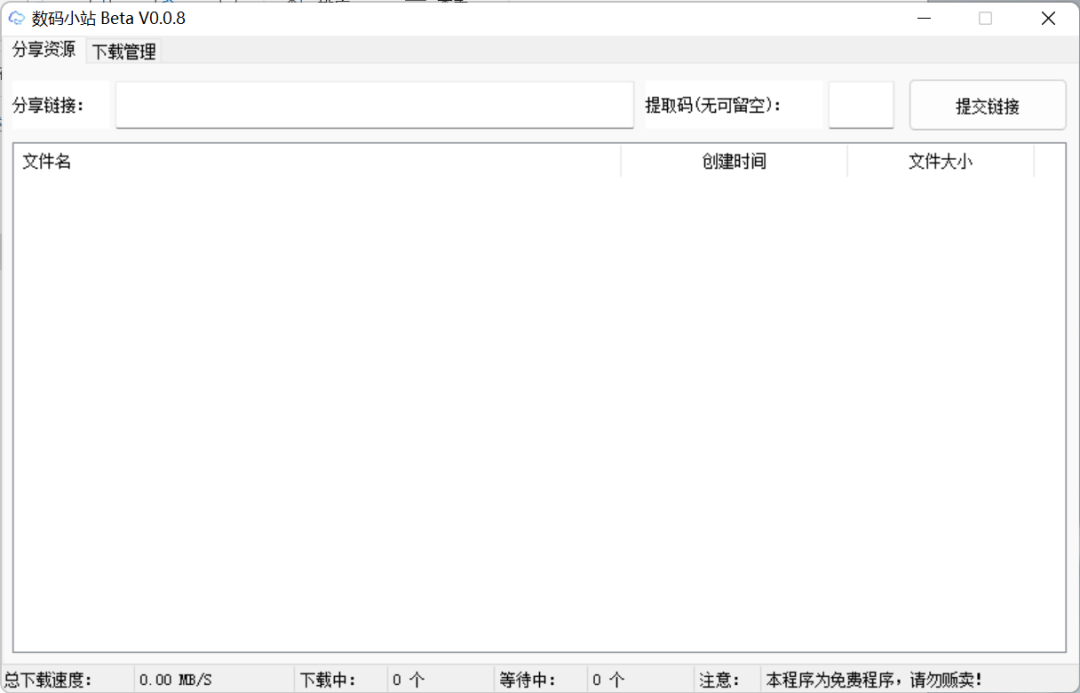Screen dimensions: 1080x693
Task: Click the 文件大小 column header
Action: click(x=940, y=161)
